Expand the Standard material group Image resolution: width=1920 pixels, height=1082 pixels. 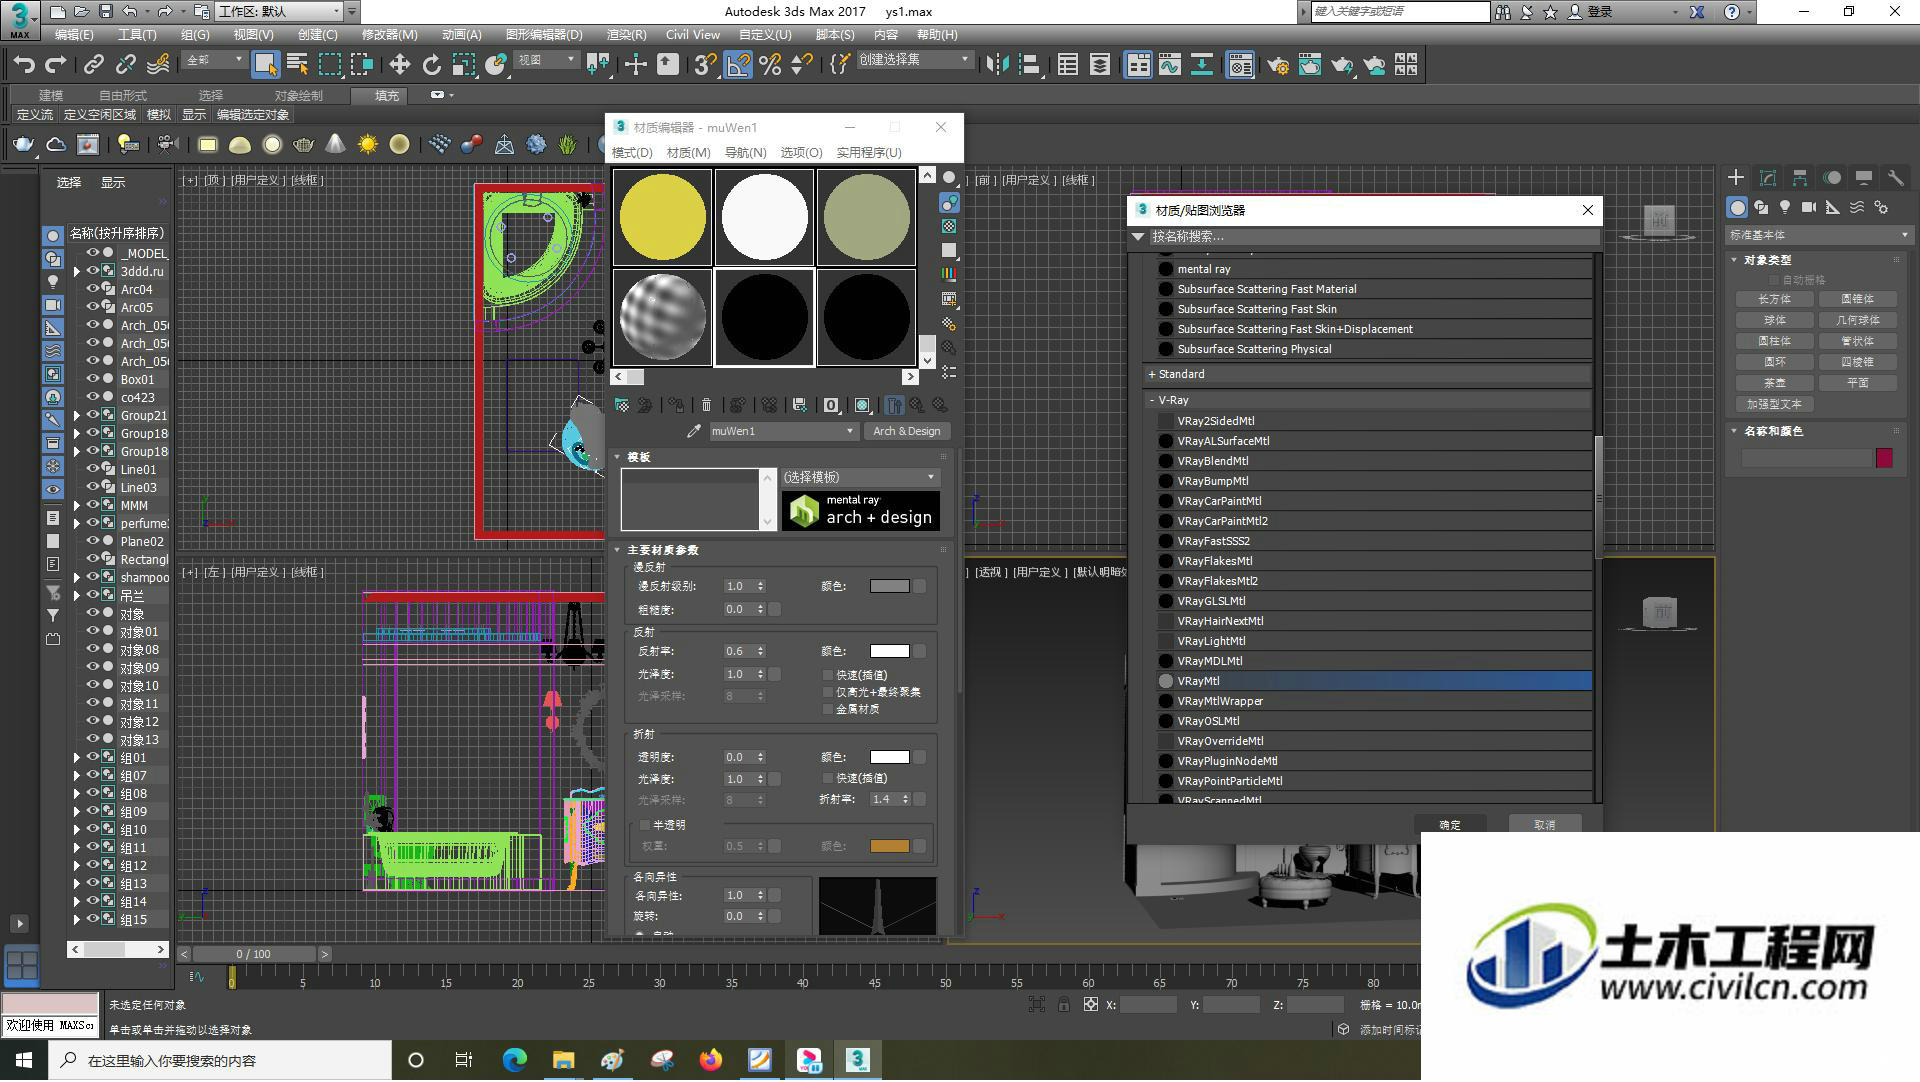point(1152,374)
